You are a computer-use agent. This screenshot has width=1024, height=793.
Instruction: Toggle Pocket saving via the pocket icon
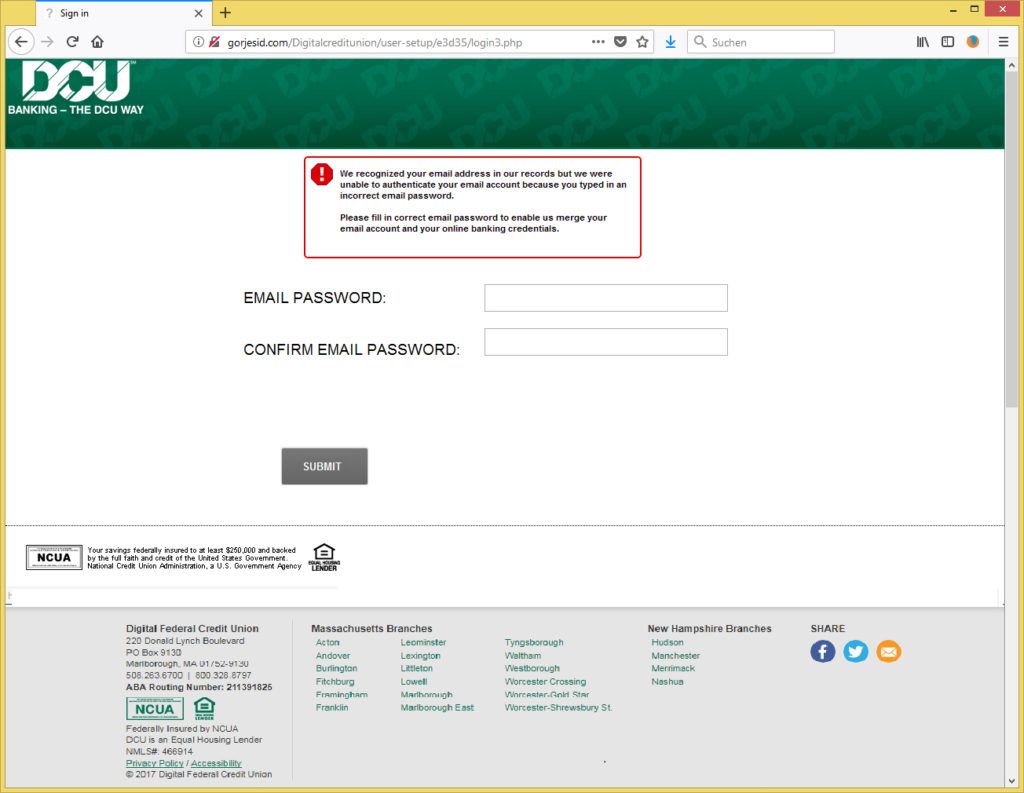621,42
